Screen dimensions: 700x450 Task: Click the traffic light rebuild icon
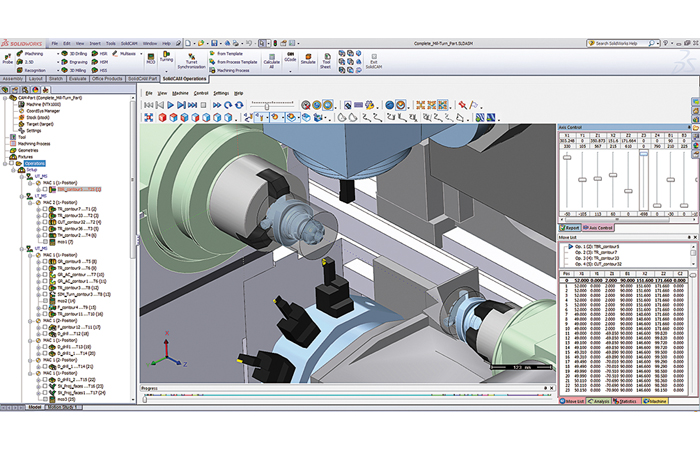(275, 43)
